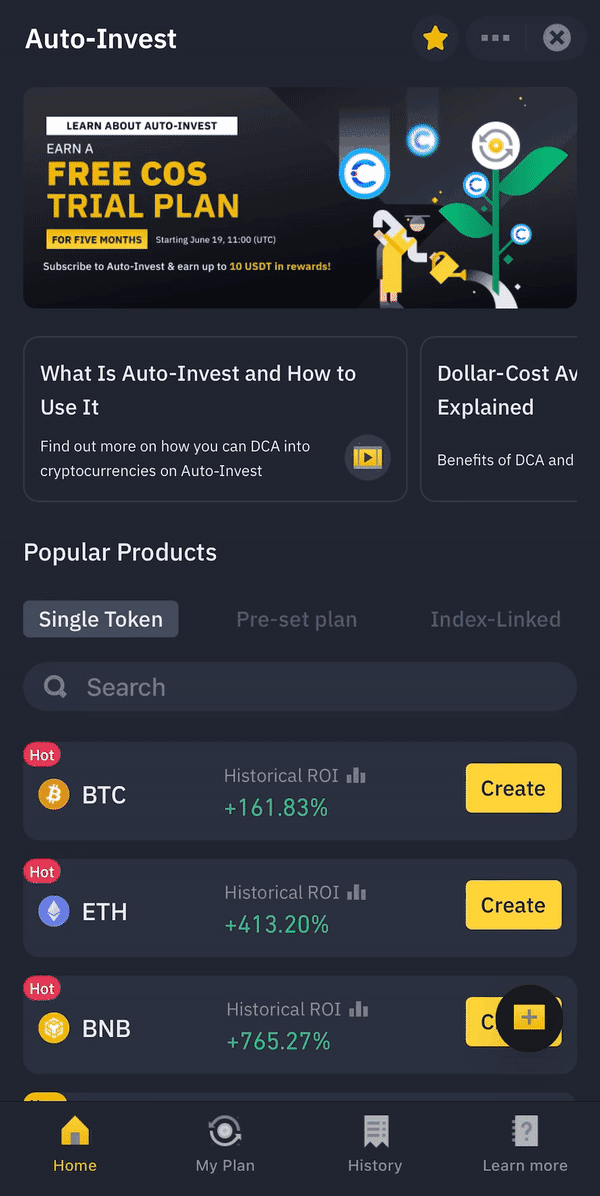Play the Auto-Invest tutorial video icon
Image resolution: width=600 pixels, height=1196 pixels.
tap(367, 457)
